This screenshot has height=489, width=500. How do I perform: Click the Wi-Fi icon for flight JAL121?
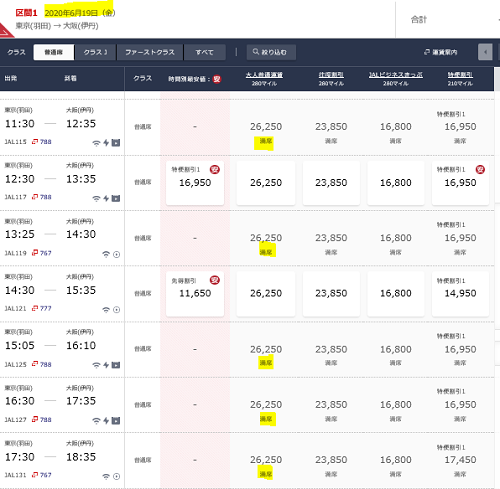106,310
